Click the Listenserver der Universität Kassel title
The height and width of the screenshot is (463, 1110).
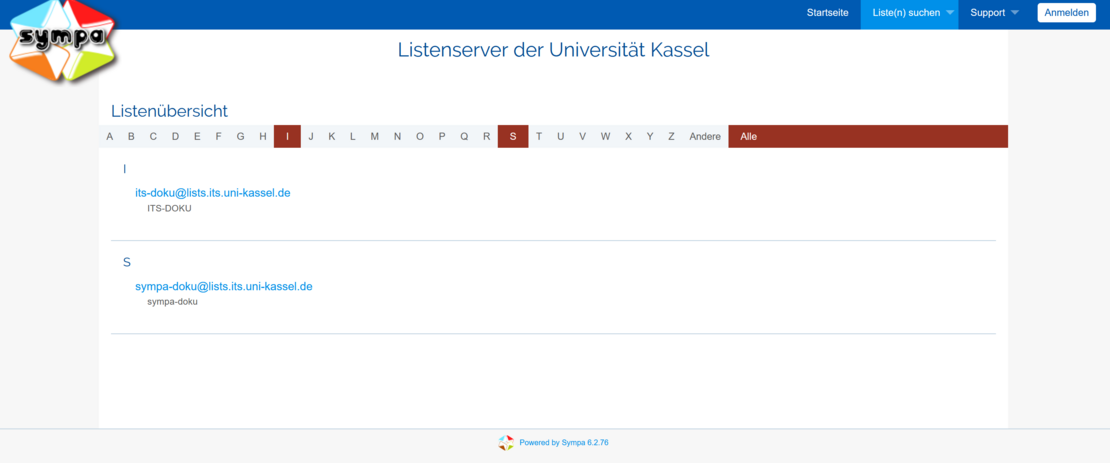553,50
